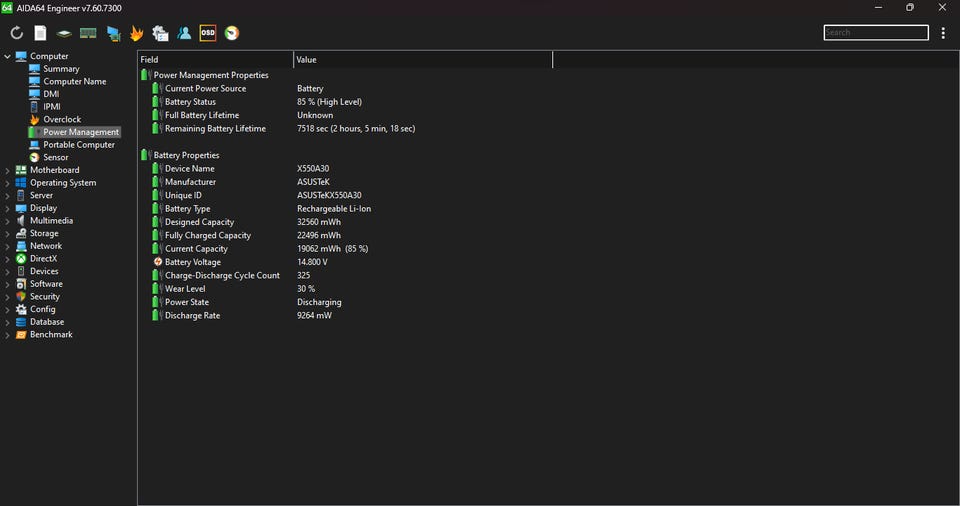Expand the Display tree node
The width and height of the screenshot is (960, 506).
click(x=7, y=208)
